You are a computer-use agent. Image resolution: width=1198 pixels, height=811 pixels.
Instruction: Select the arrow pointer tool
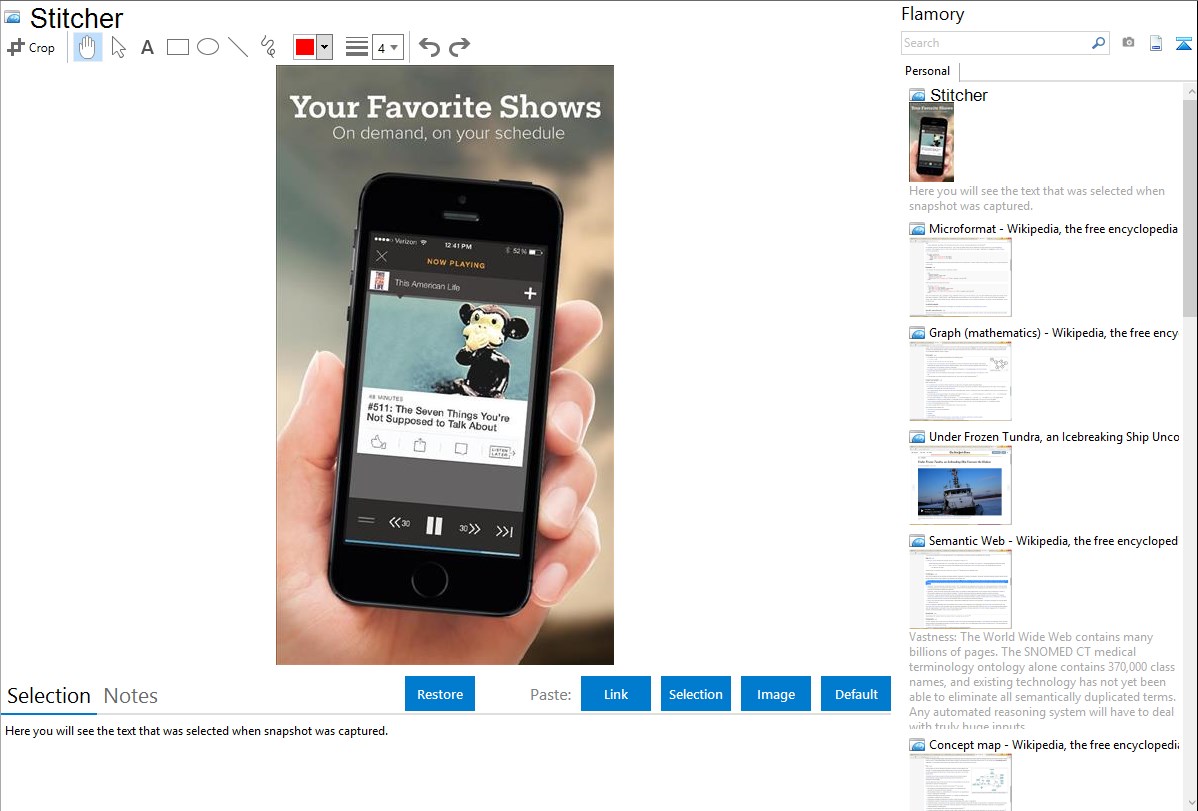tap(118, 47)
